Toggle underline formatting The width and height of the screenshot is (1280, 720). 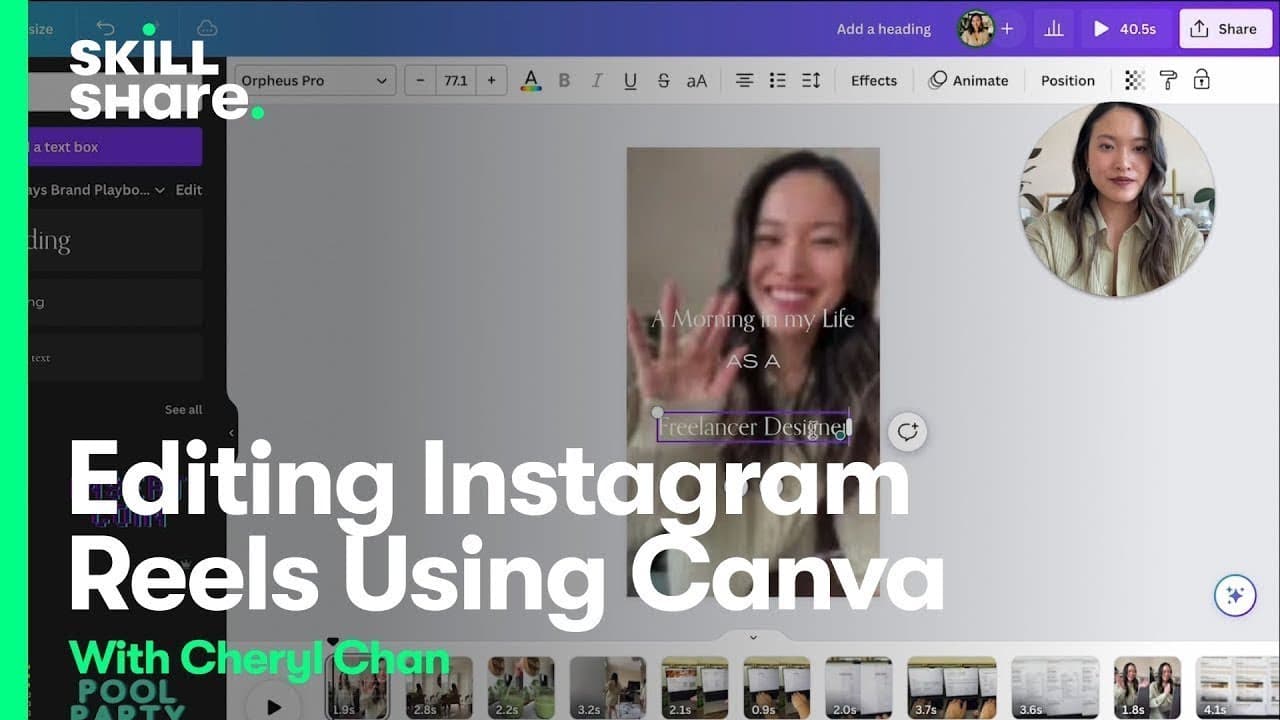630,81
